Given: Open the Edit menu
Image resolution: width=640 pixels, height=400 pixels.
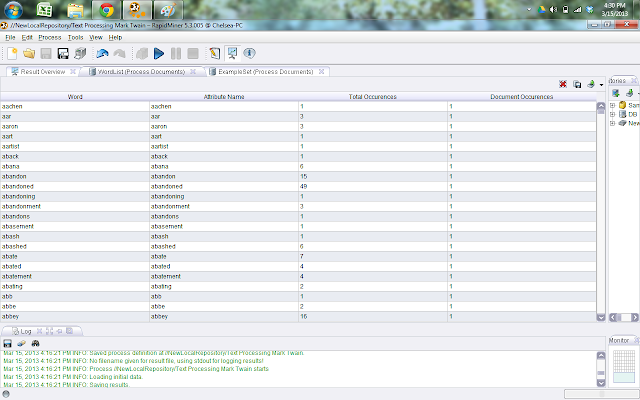Looking at the screenshot, I should point(27,38).
